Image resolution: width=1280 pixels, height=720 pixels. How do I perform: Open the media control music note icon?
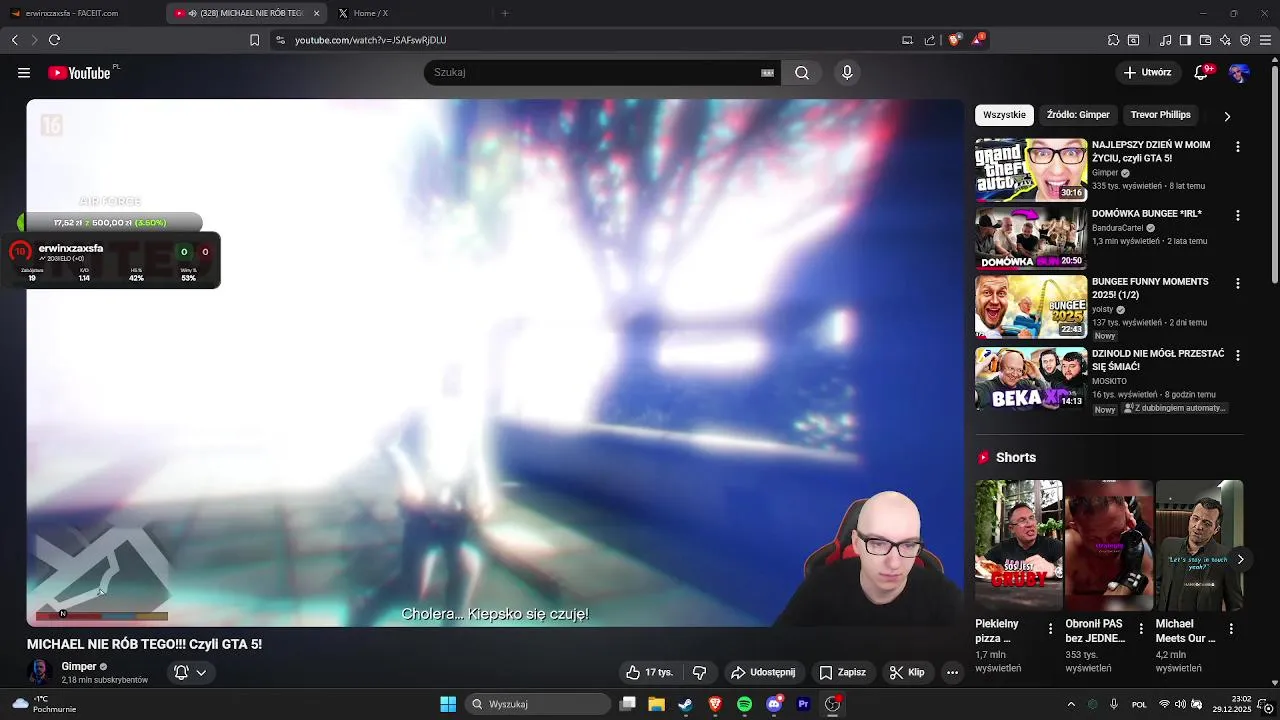(x=1165, y=40)
